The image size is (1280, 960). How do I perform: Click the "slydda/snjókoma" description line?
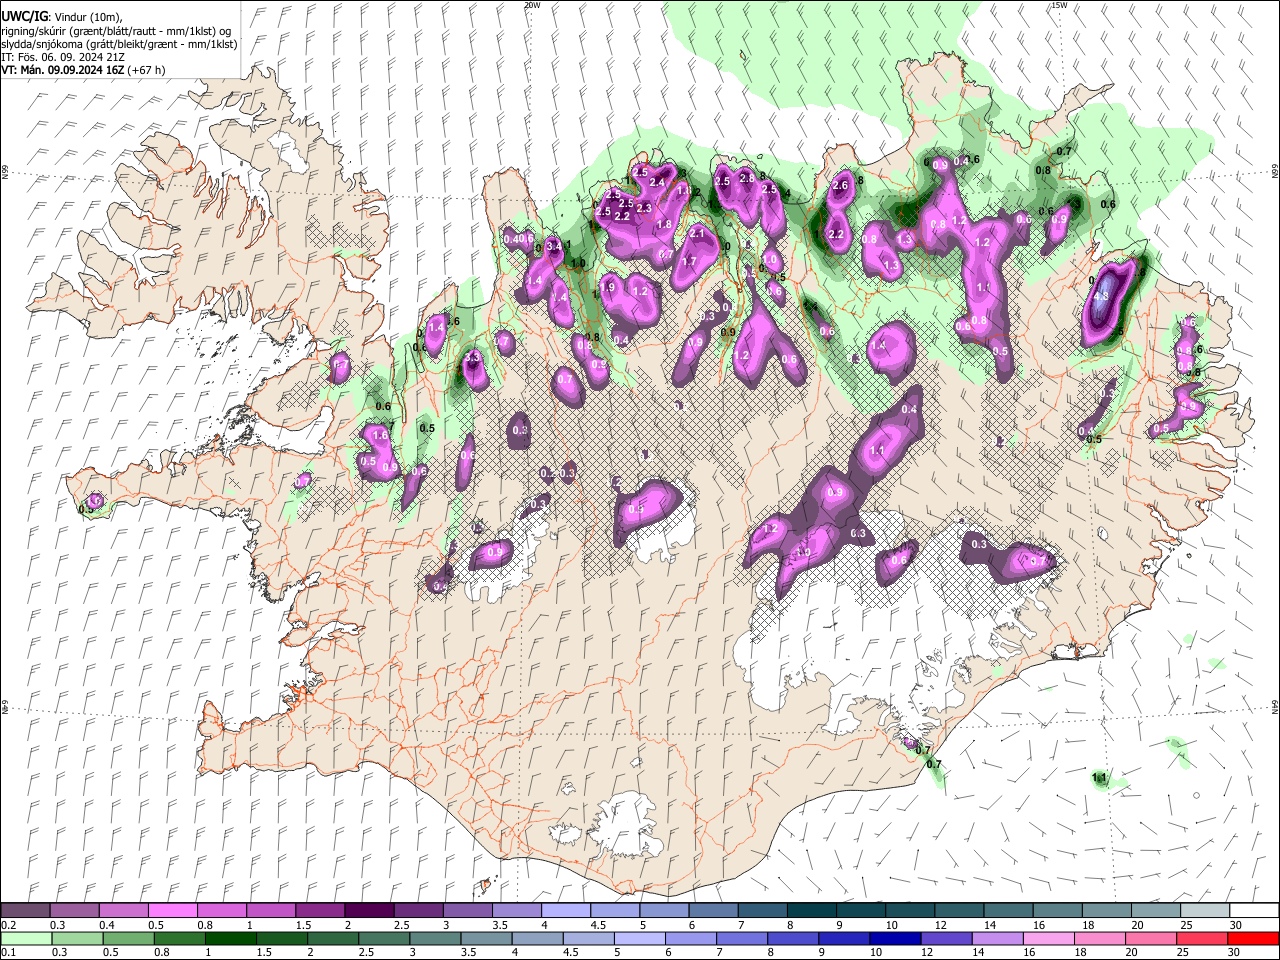pyautogui.click(x=119, y=43)
